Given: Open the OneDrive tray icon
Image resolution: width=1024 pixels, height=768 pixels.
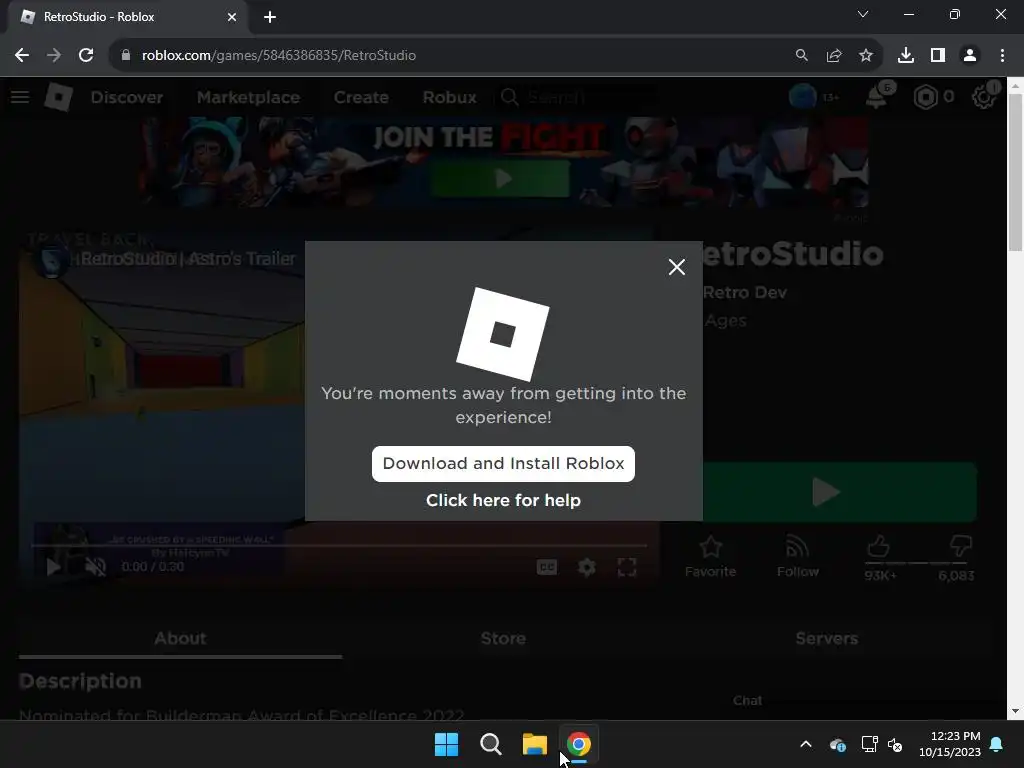Looking at the screenshot, I should 838,744.
